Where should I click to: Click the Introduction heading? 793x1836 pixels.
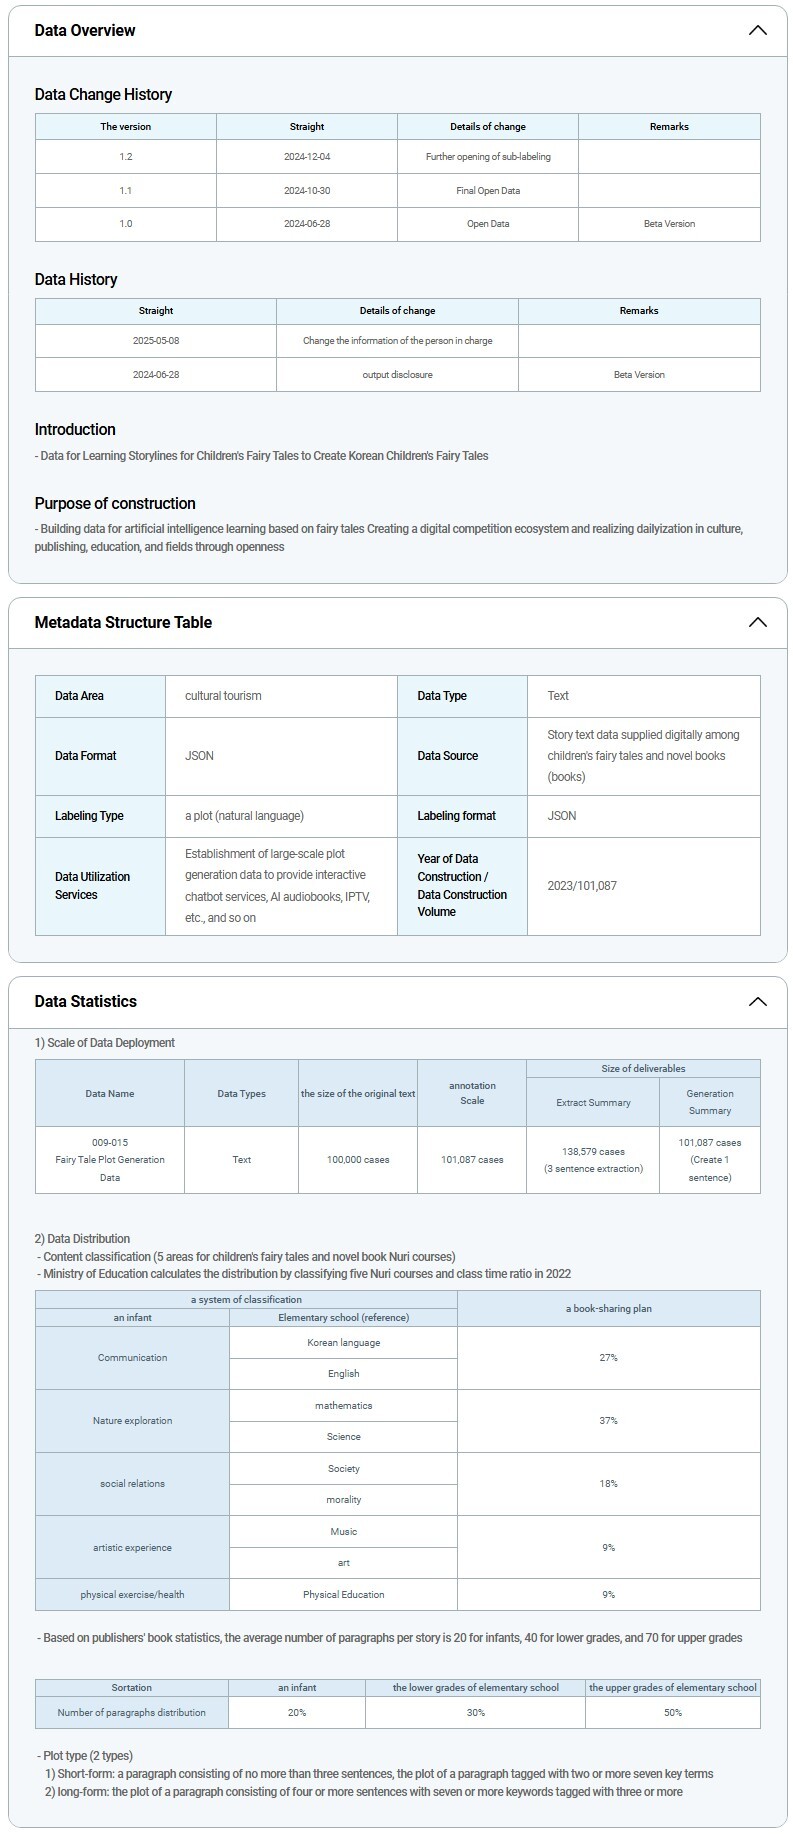pos(75,429)
